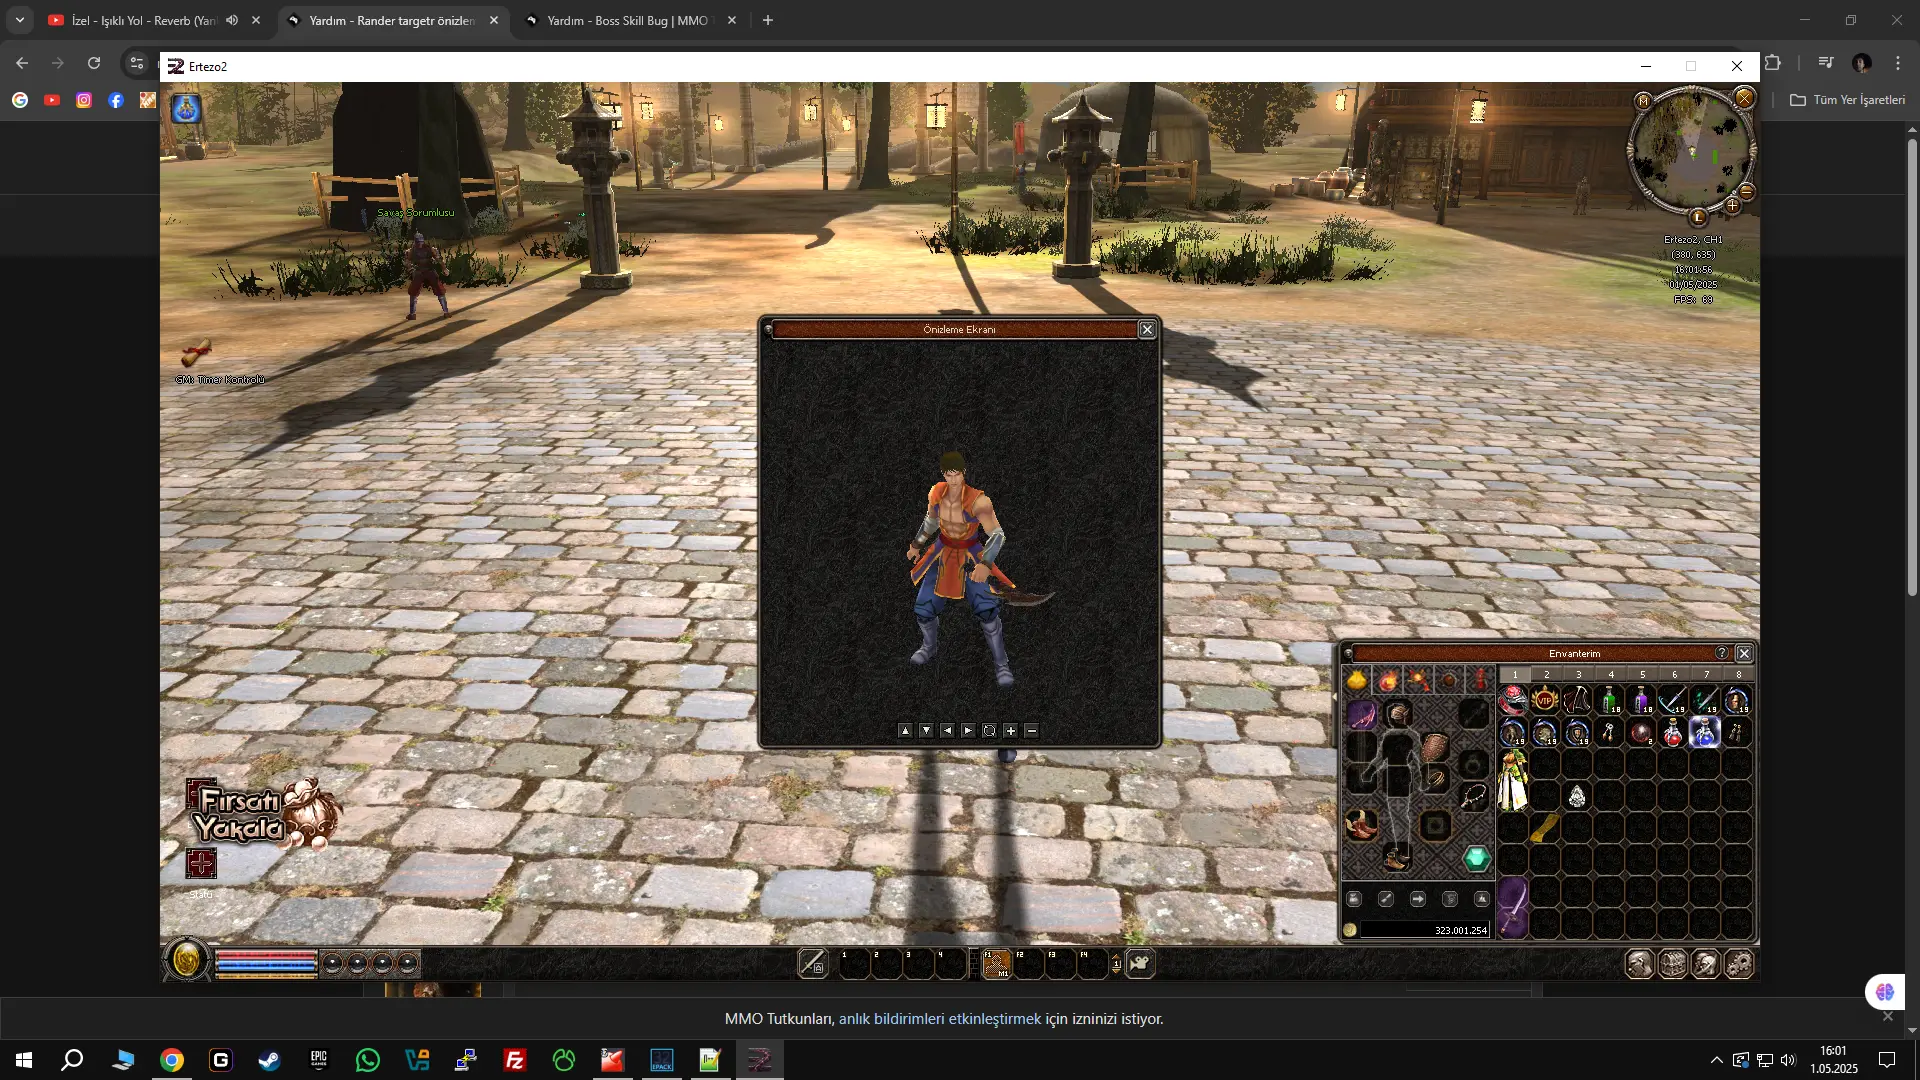1920x1080 pixels.
Task: Open Windows Start menu
Action: tap(24, 1060)
